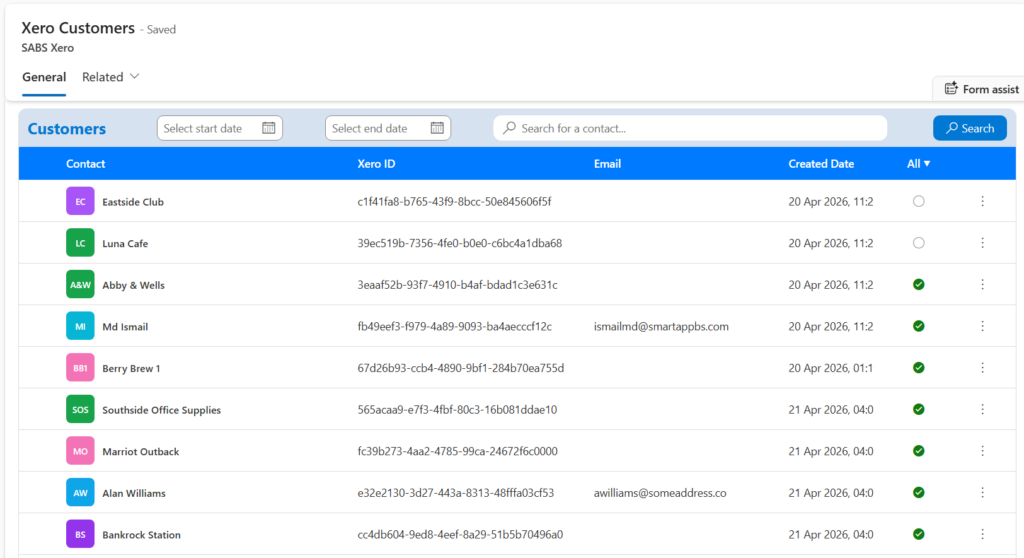Focus the Select end date field
This screenshot has height=558, width=1024.
tap(388, 128)
